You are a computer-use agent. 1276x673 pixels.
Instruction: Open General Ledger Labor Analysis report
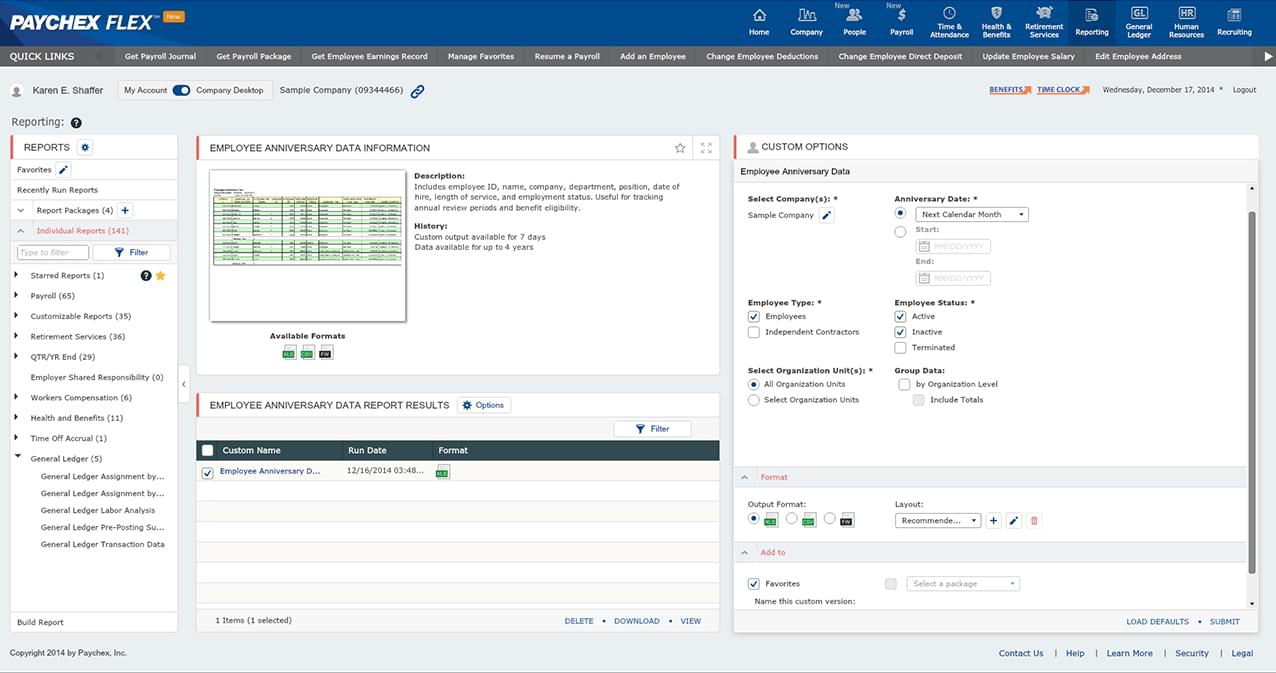coord(98,510)
